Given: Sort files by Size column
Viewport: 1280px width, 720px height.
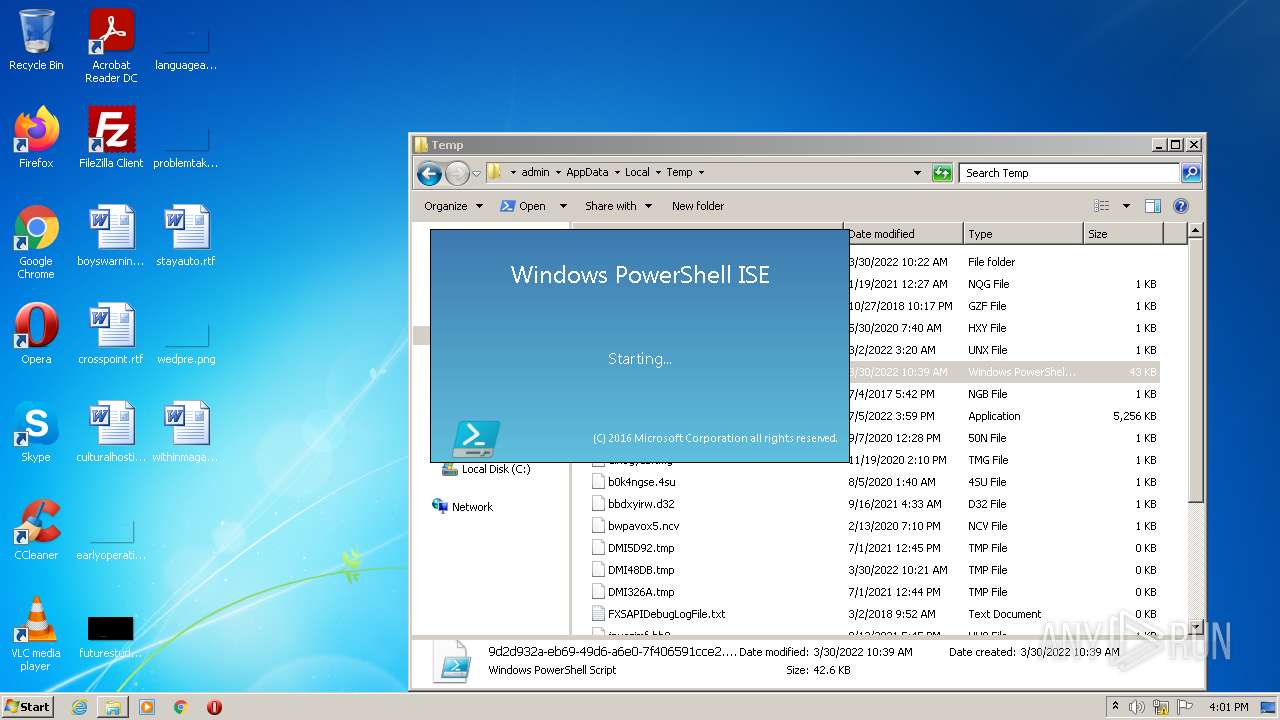Looking at the screenshot, I should point(1123,234).
